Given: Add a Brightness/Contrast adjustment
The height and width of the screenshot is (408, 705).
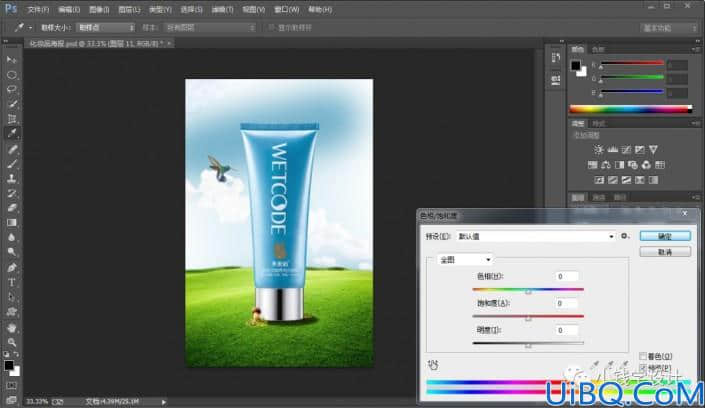Looking at the screenshot, I should tap(598, 149).
